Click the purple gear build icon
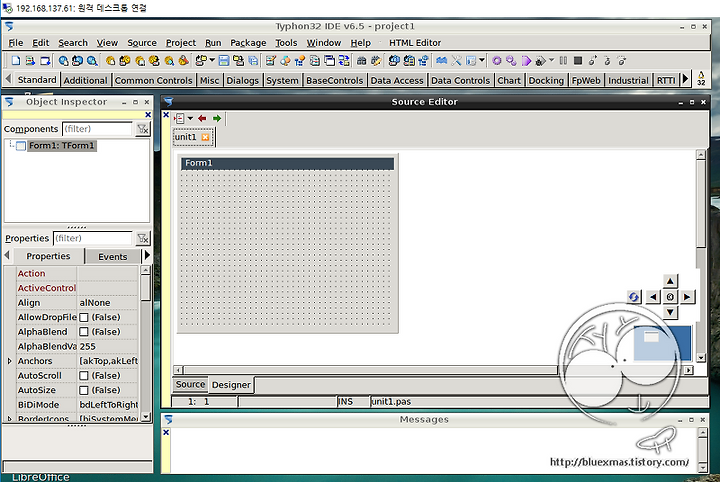This screenshot has height=482, width=720. [496, 61]
